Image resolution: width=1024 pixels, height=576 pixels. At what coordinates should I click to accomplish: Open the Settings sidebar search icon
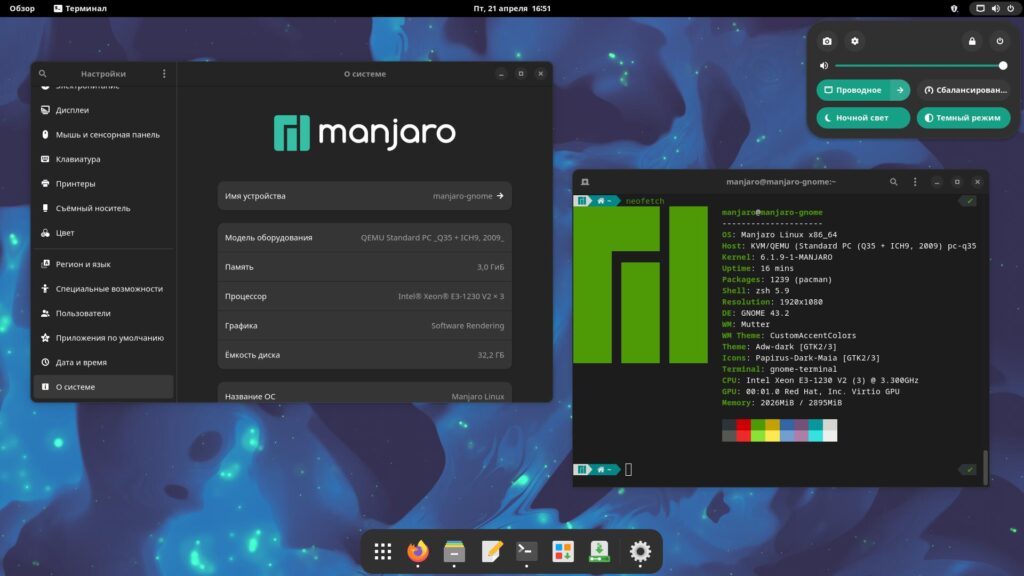click(43, 74)
